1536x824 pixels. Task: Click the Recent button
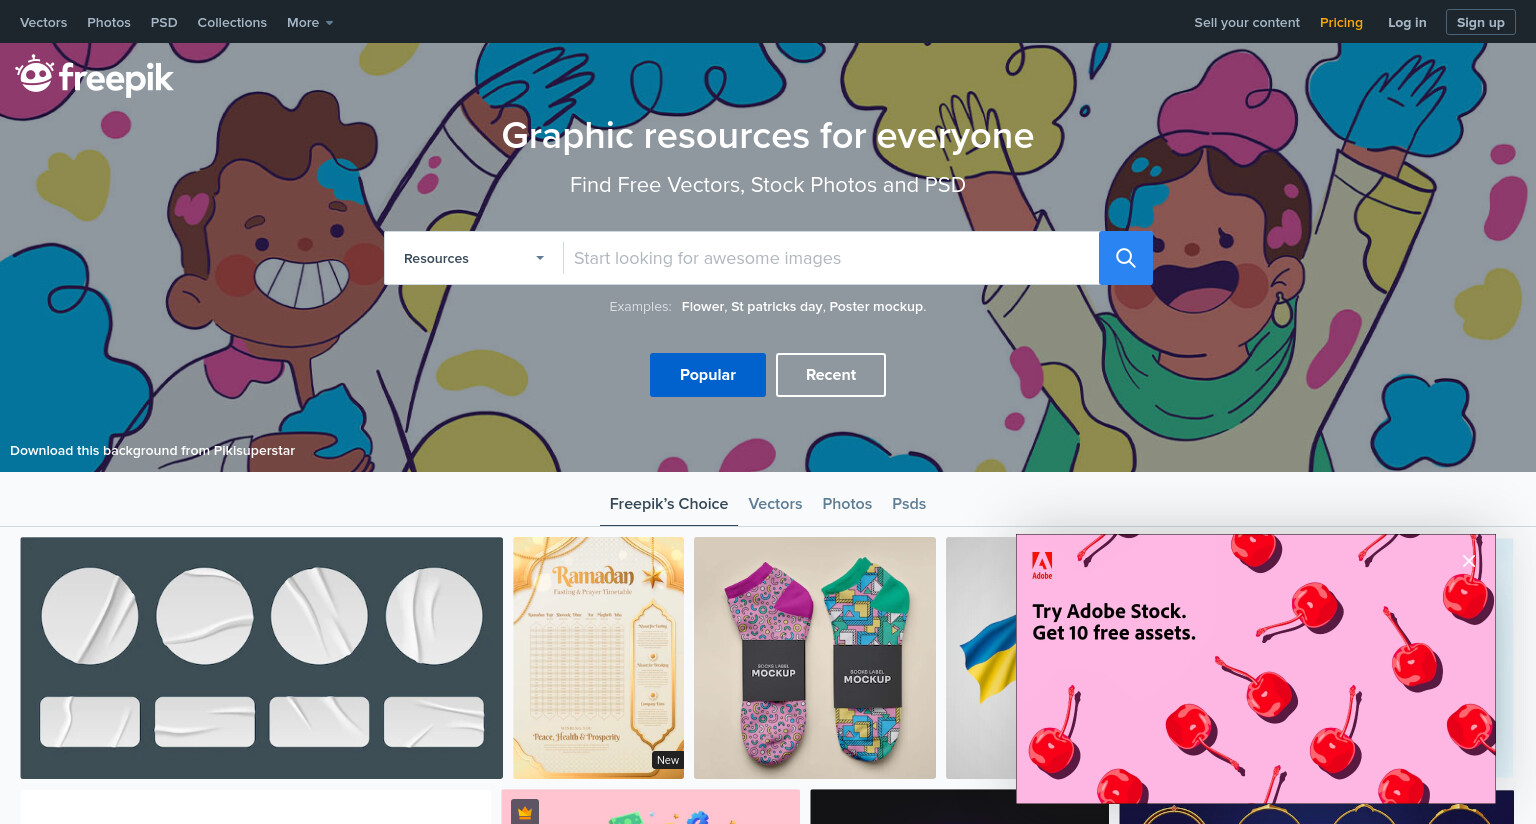831,375
